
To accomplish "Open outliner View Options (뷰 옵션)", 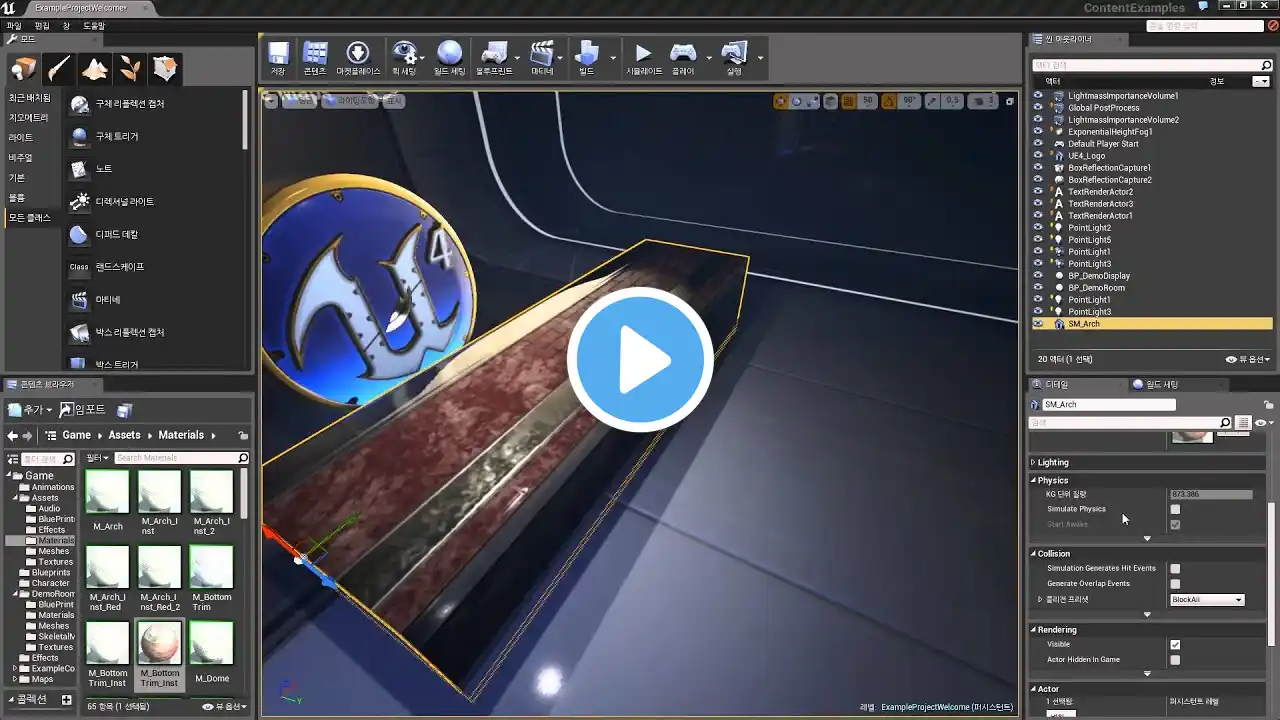I will pyautogui.click(x=1249, y=359).
